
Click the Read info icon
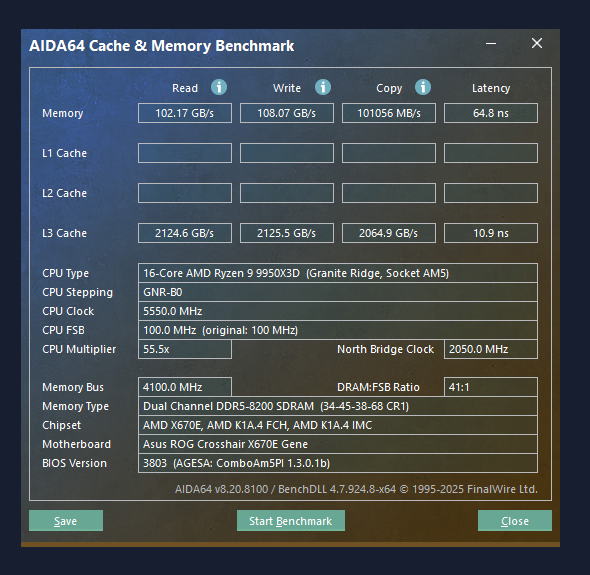[219, 87]
